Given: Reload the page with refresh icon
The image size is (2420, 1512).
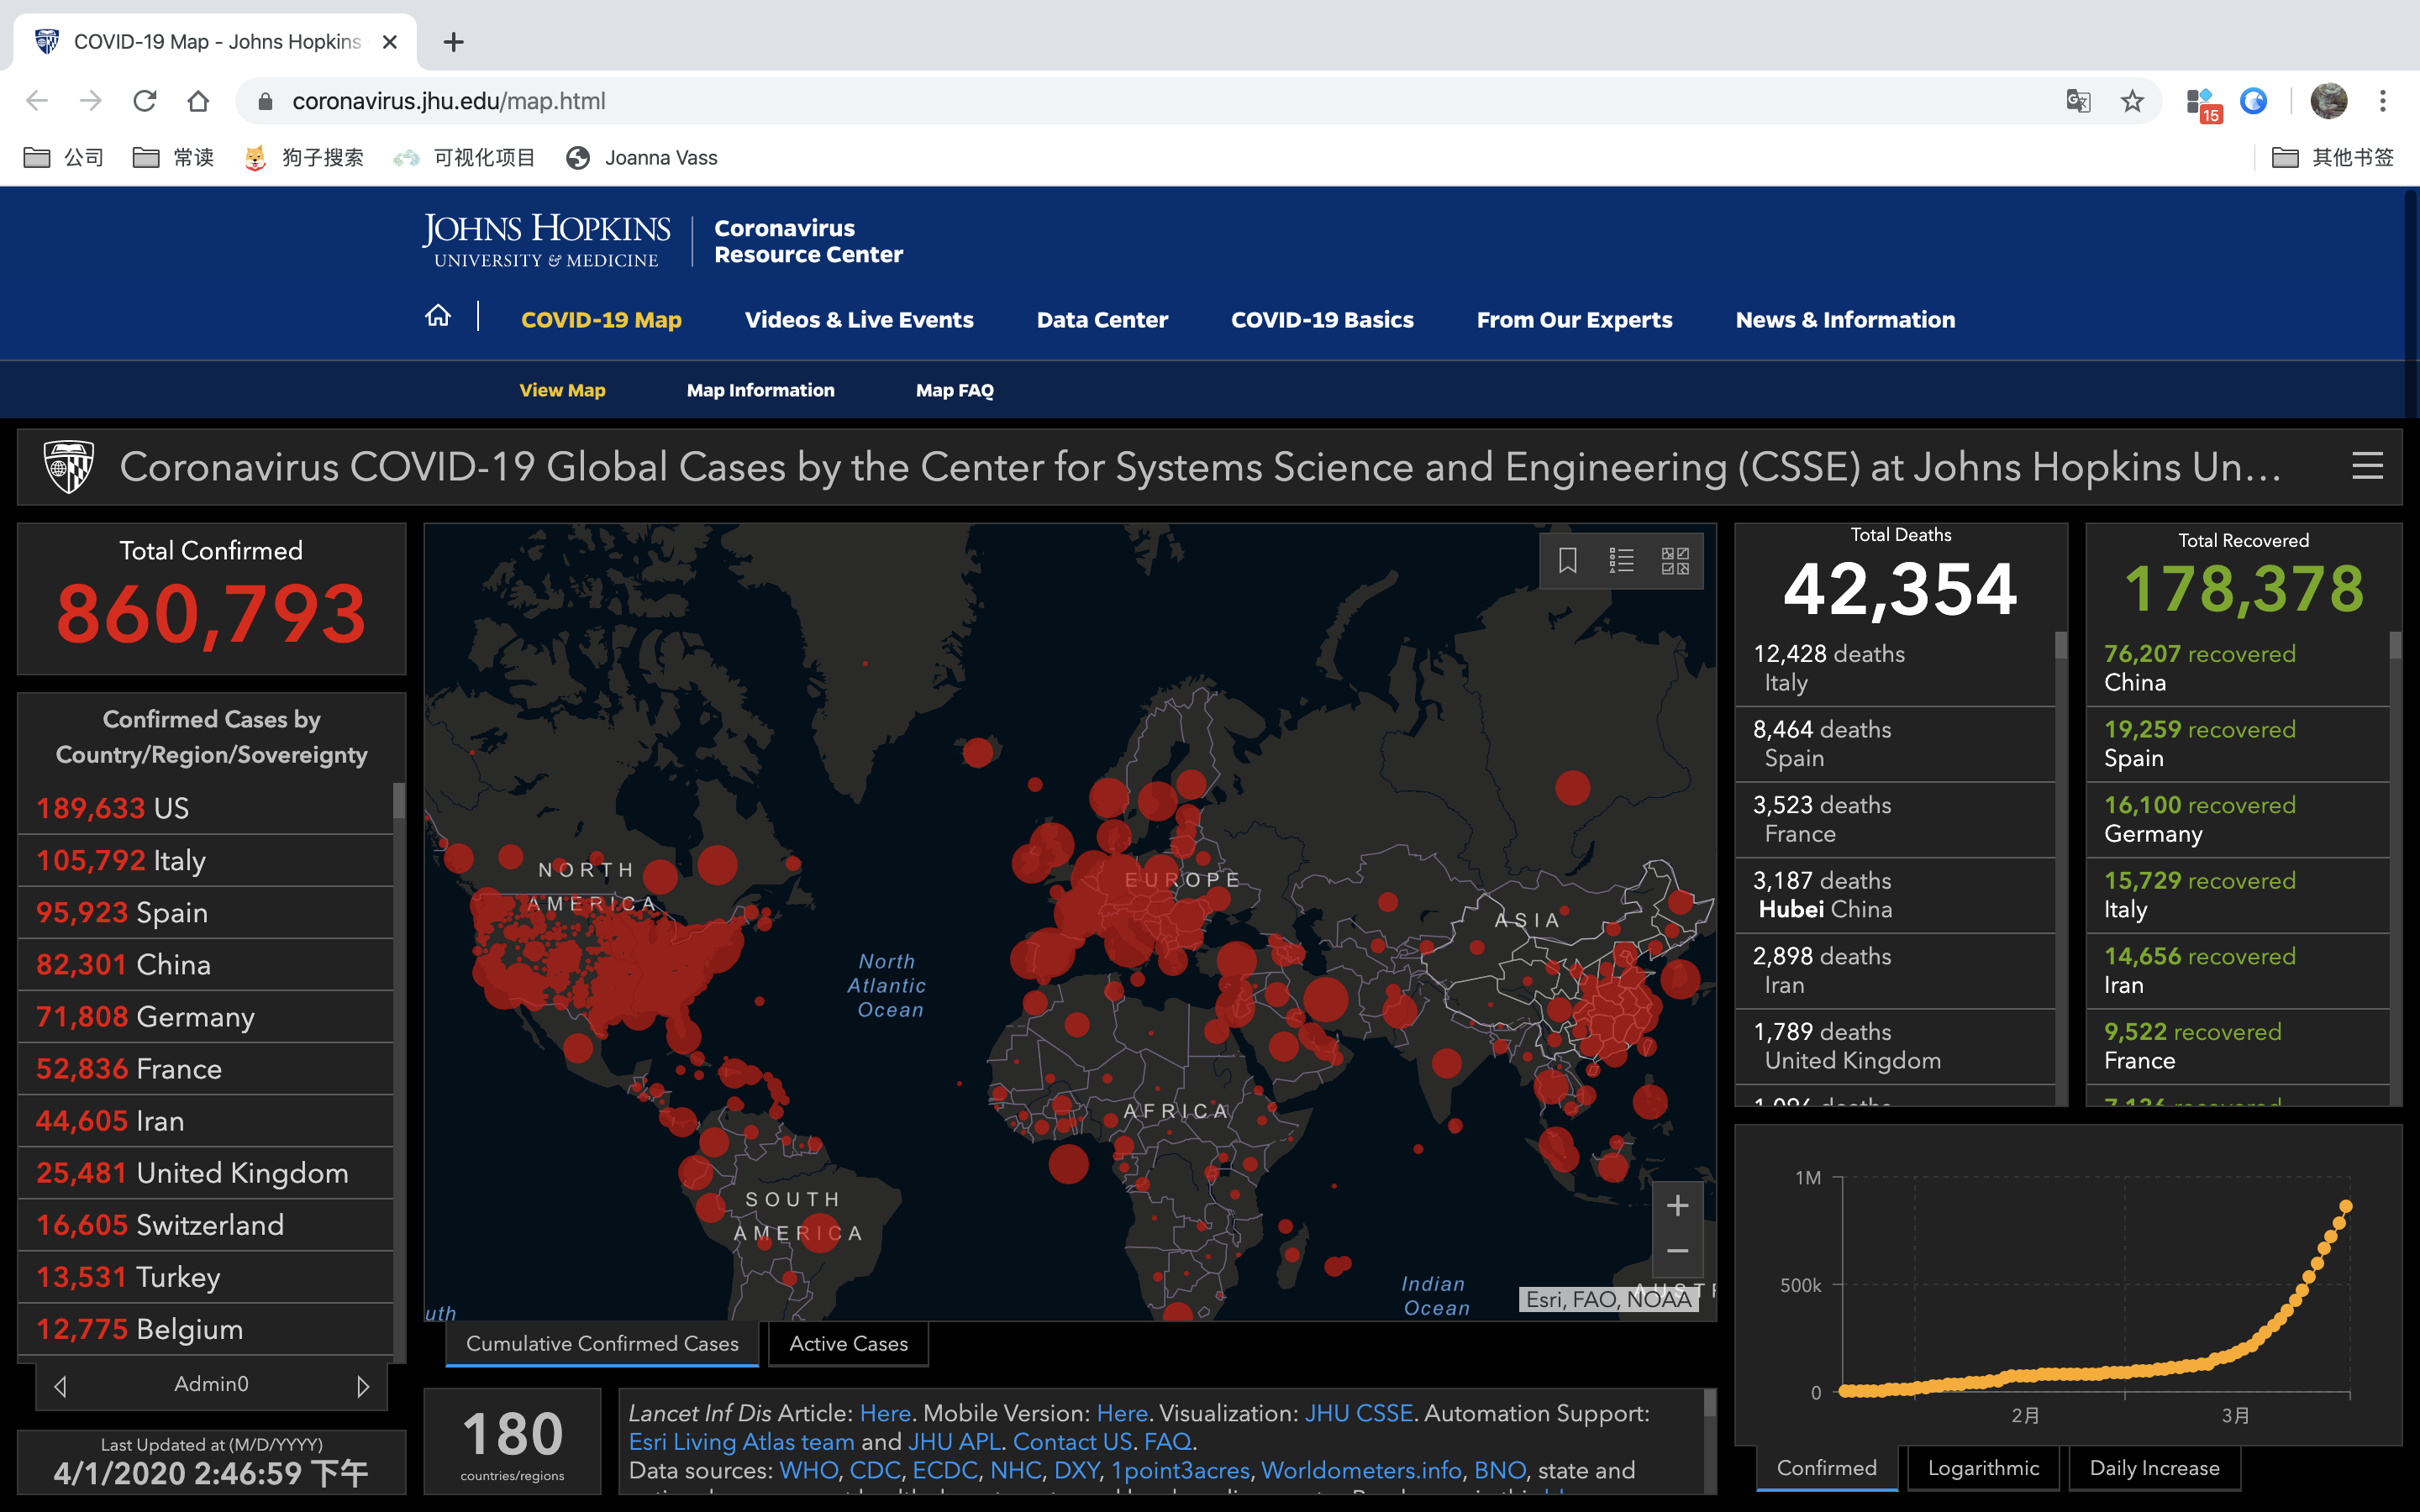Looking at the screenshot, I should click(145, 101).
